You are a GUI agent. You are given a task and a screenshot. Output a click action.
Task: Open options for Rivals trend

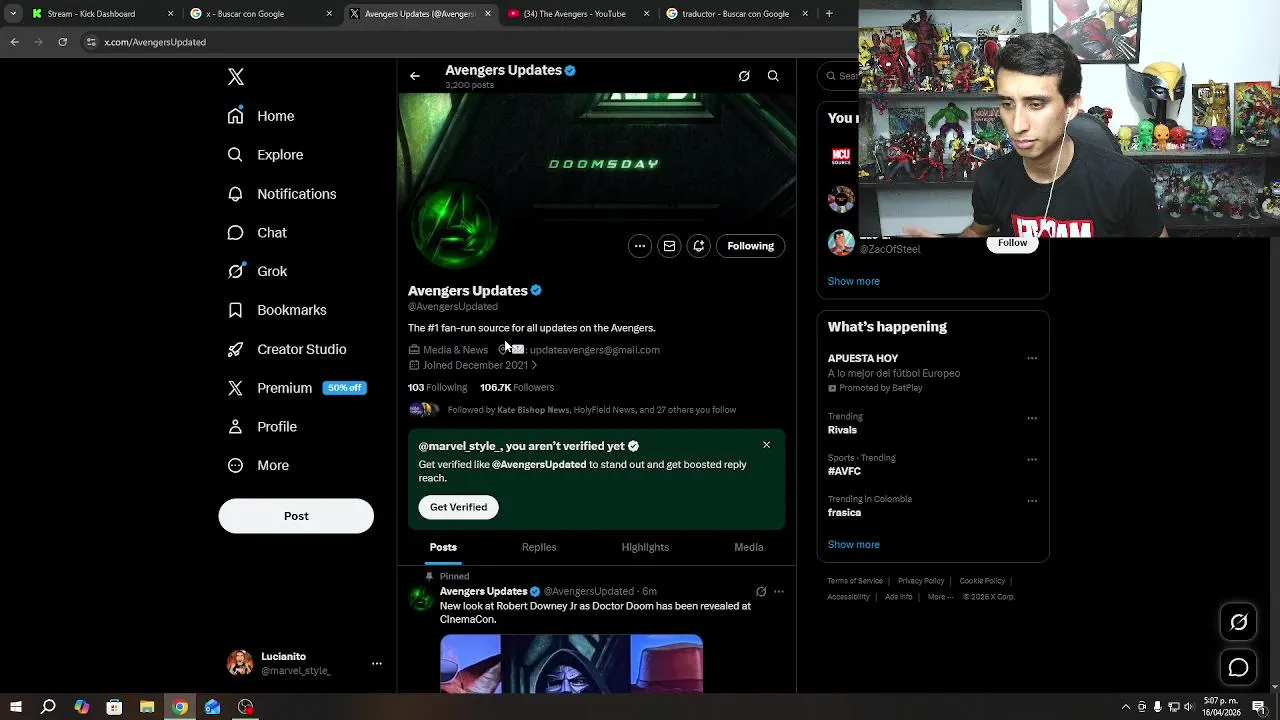1032,418
